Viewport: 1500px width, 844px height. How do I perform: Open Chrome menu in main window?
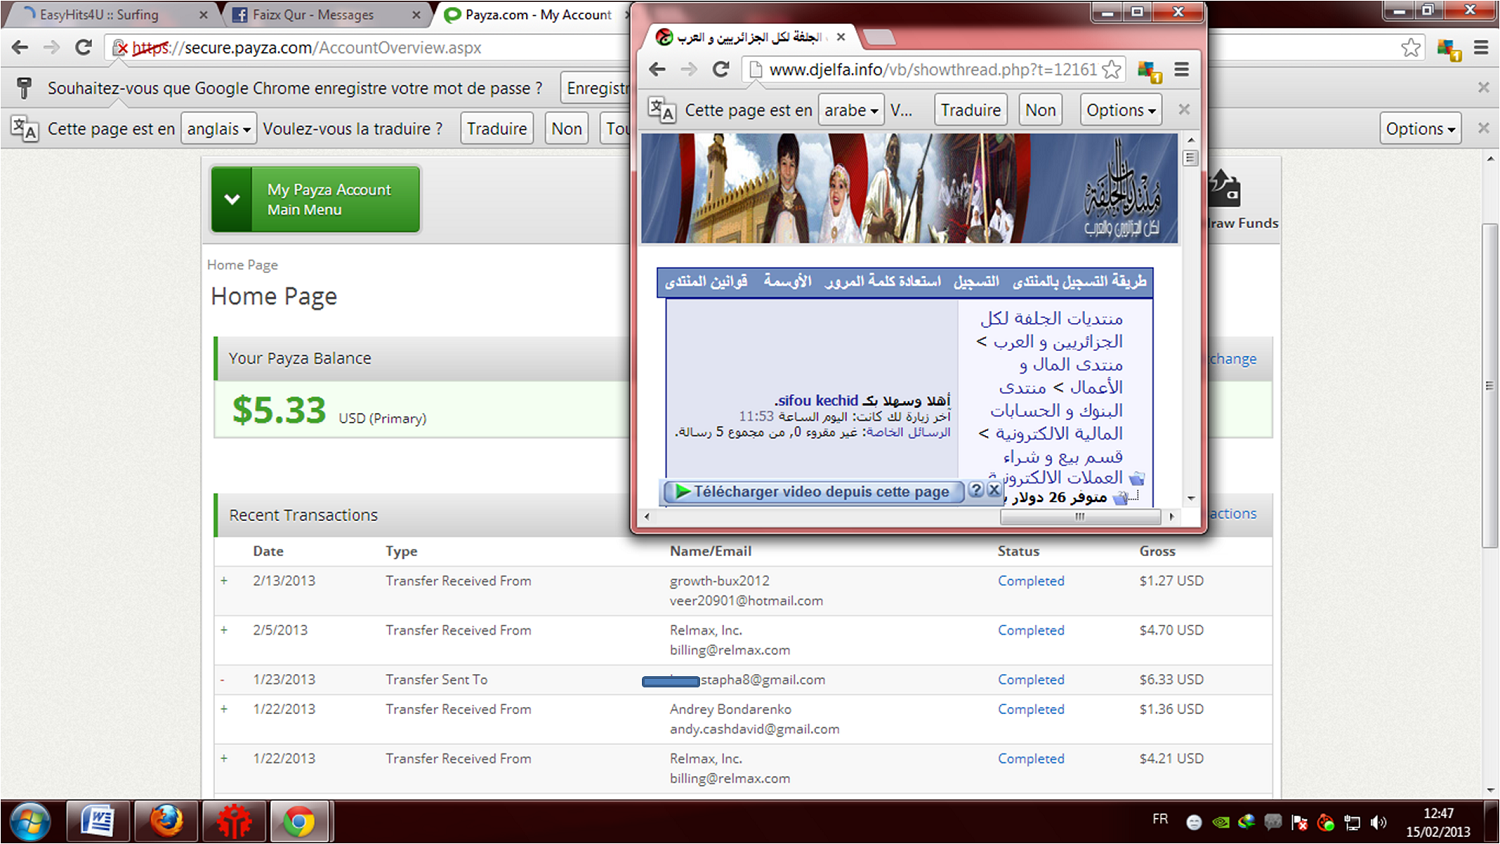(x=1481, y=47)
